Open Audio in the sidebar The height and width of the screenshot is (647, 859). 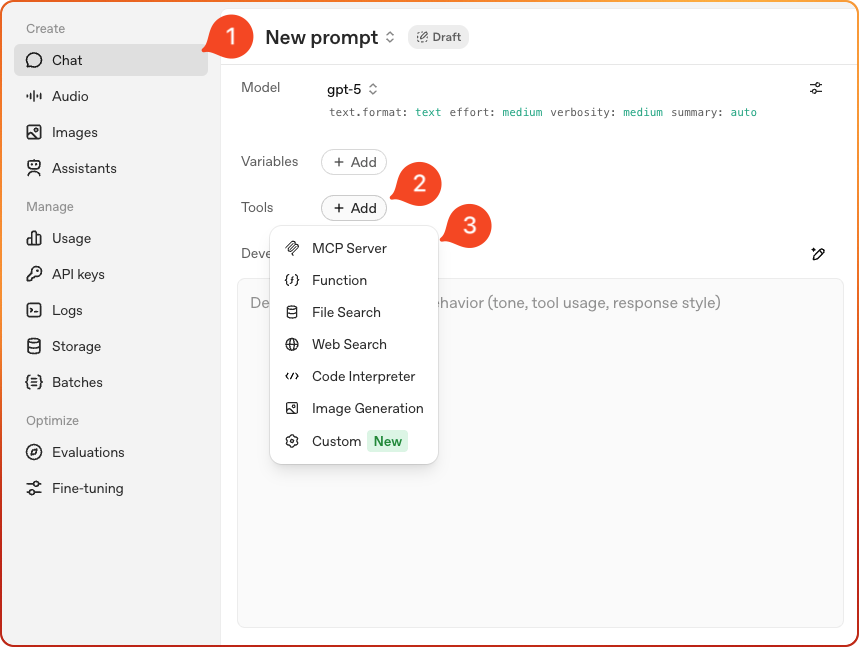[70, 96]
